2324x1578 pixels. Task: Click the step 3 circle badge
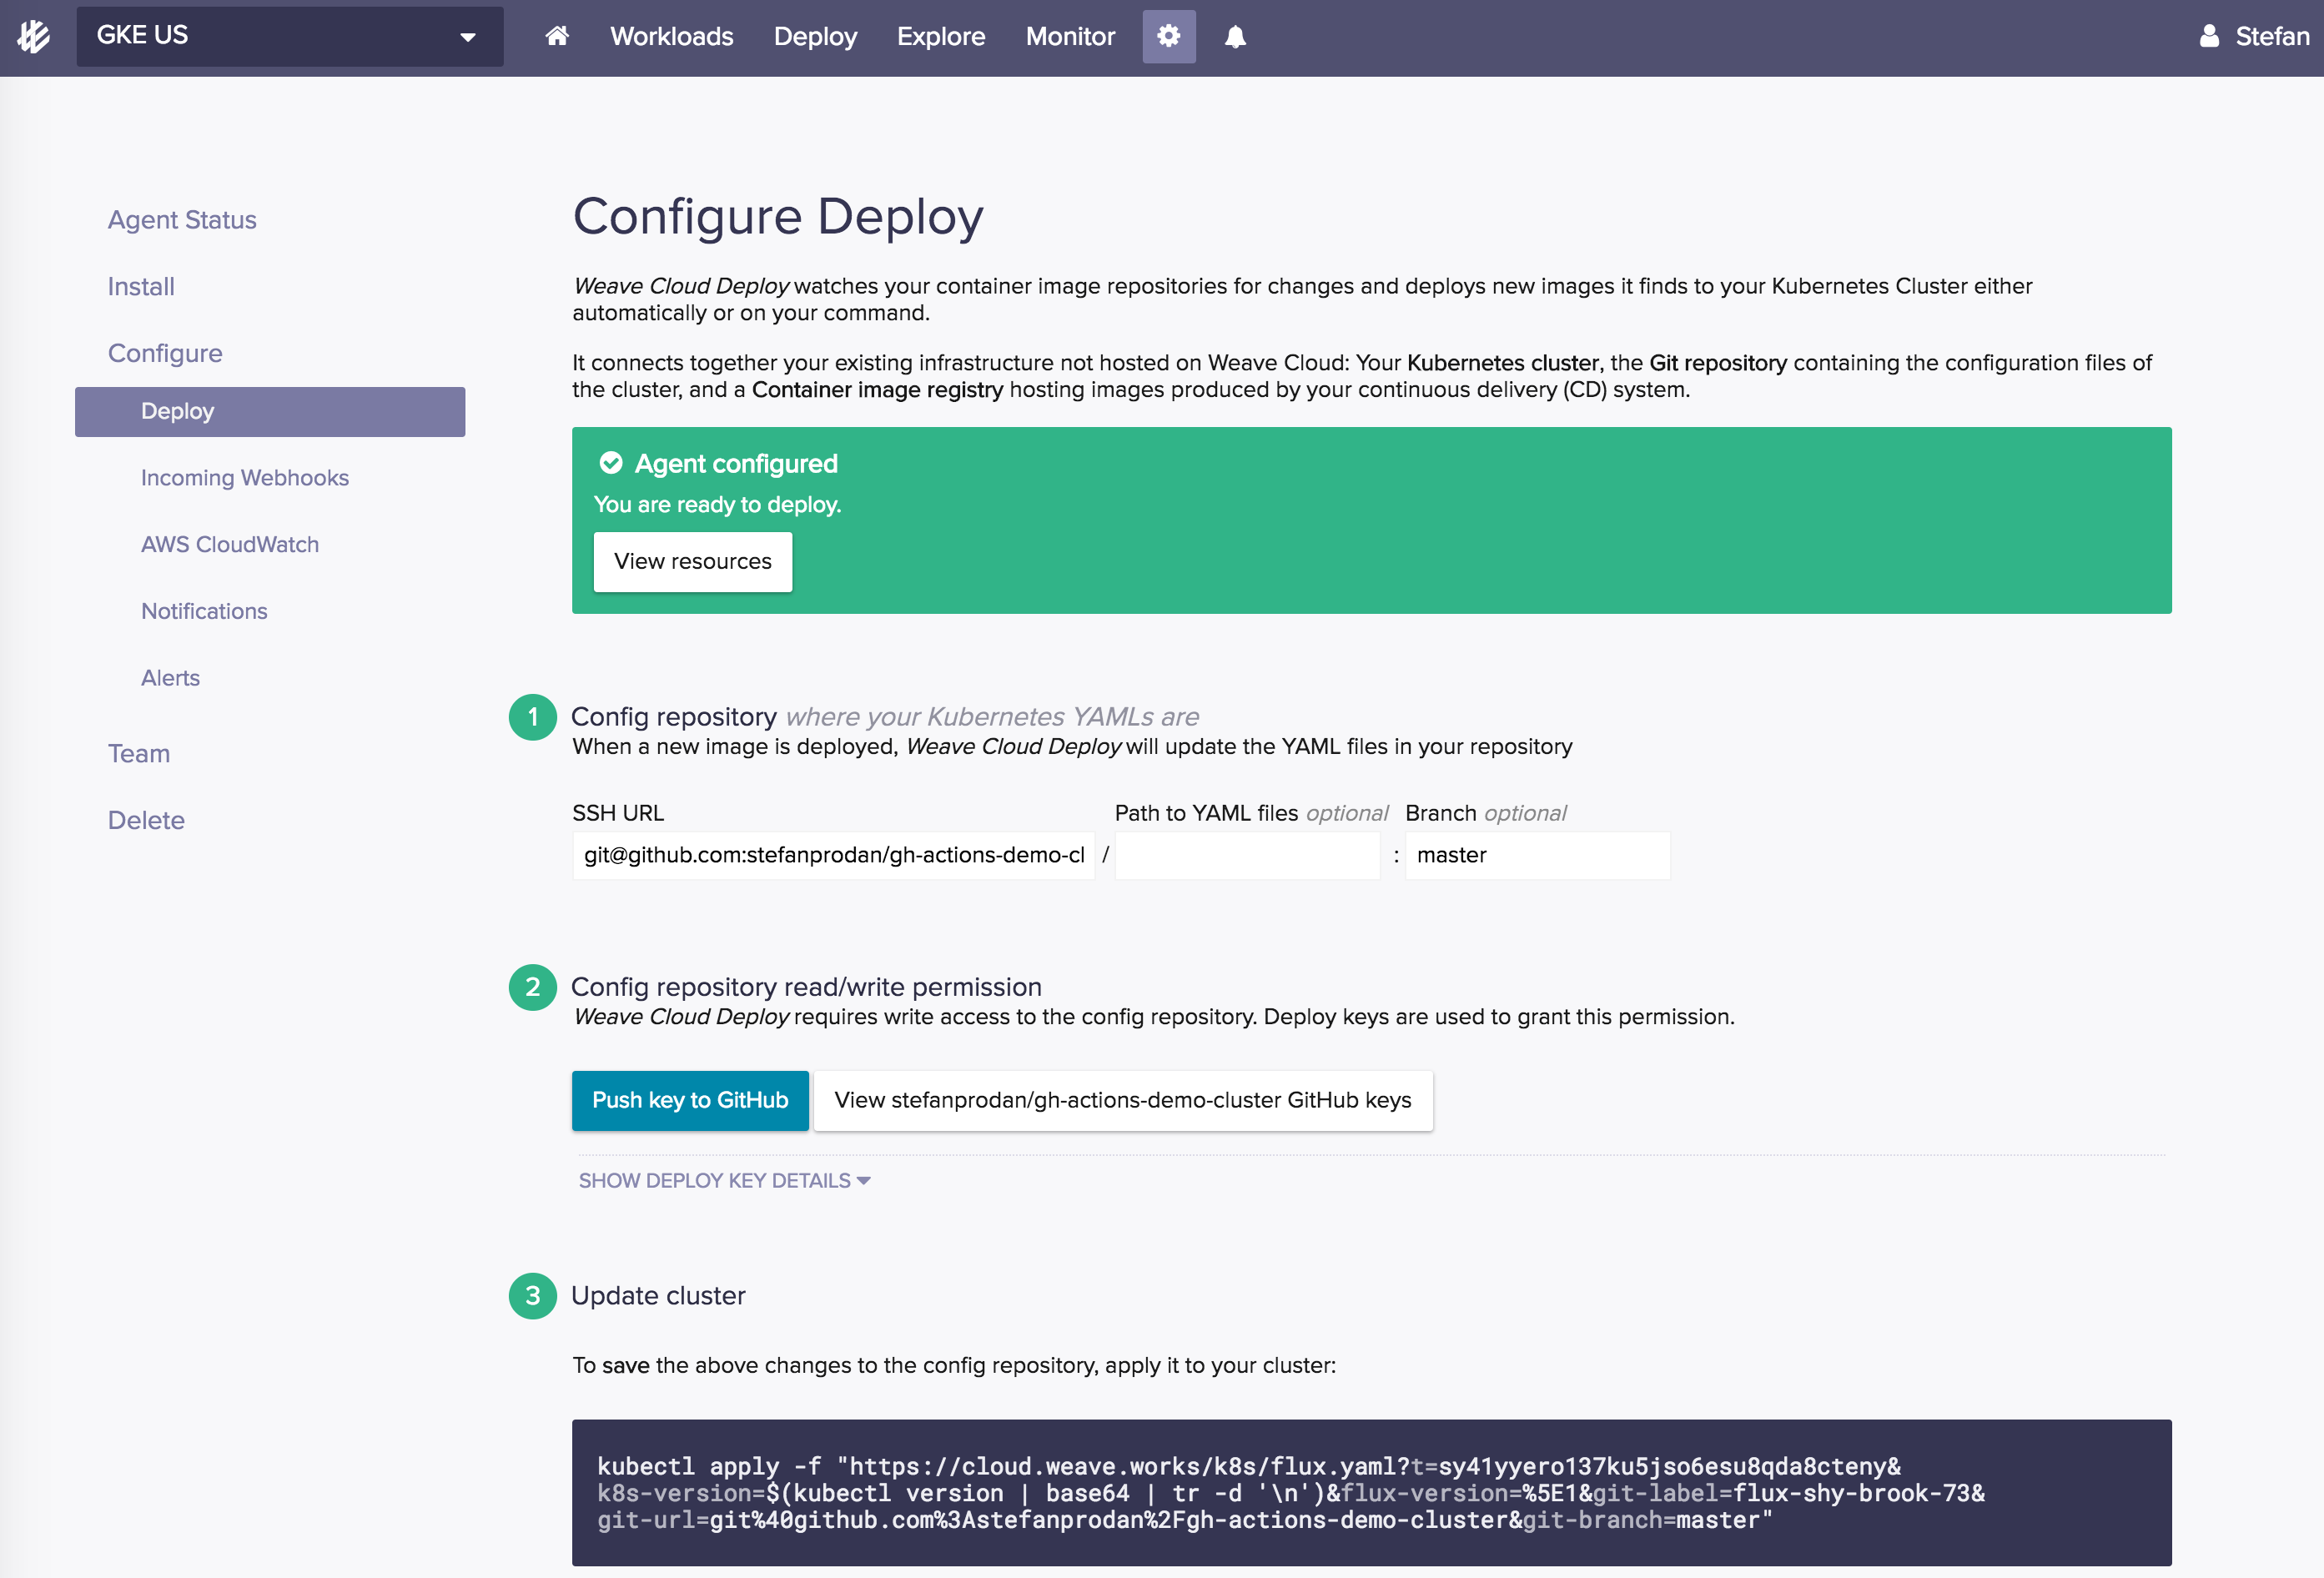coord(532,1296)
